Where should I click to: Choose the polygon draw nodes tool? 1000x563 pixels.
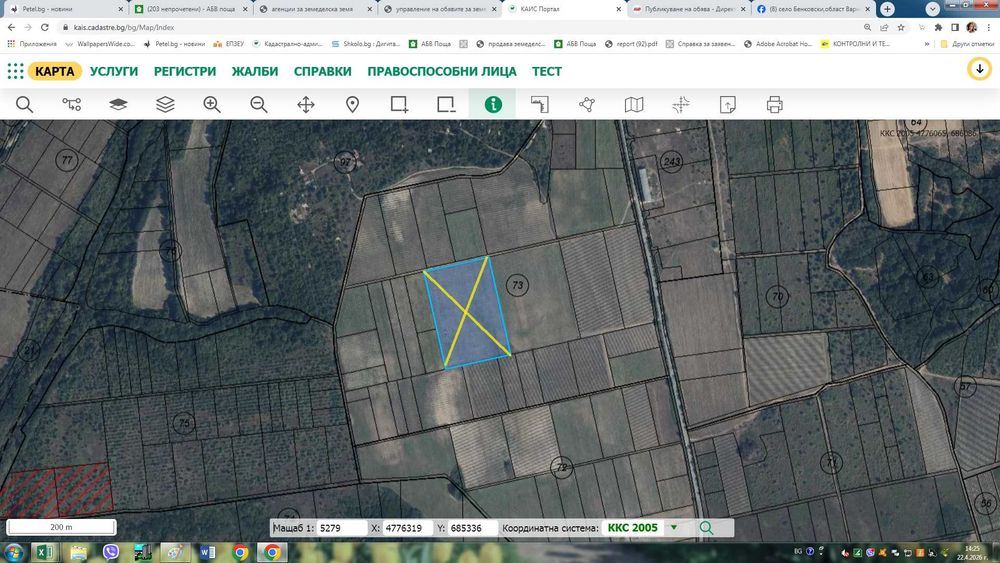[x=587, y=105]
